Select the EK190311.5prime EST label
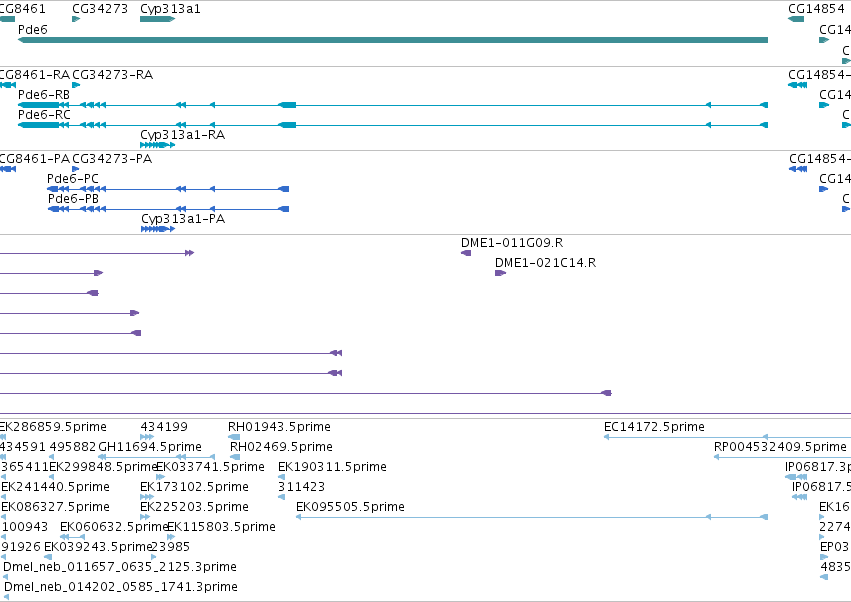This screenshot has width=851, height=602. 332,467
